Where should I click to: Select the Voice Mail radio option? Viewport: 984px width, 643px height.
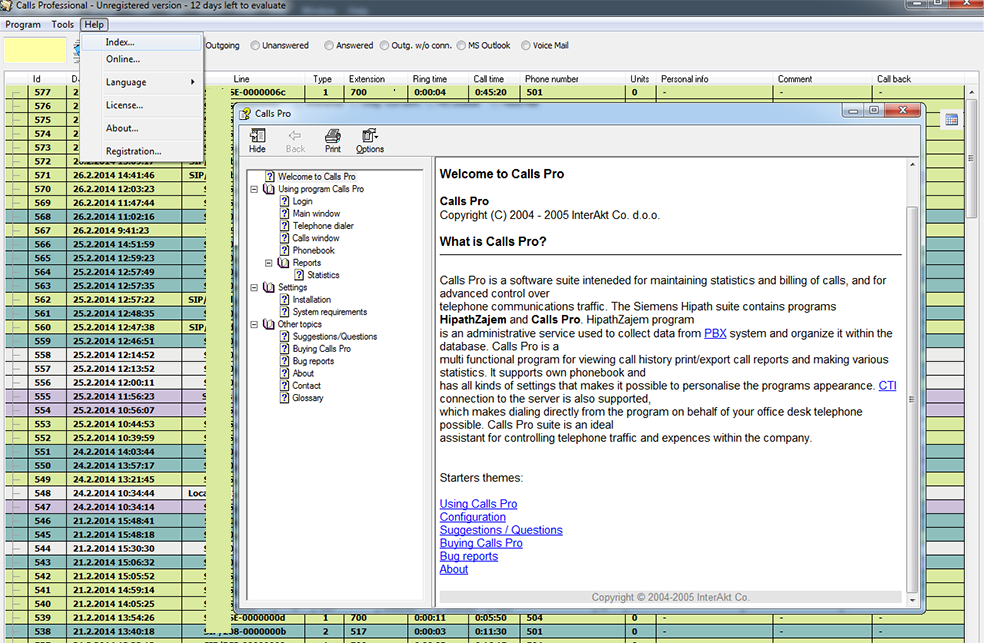click(x=526, y=45)
